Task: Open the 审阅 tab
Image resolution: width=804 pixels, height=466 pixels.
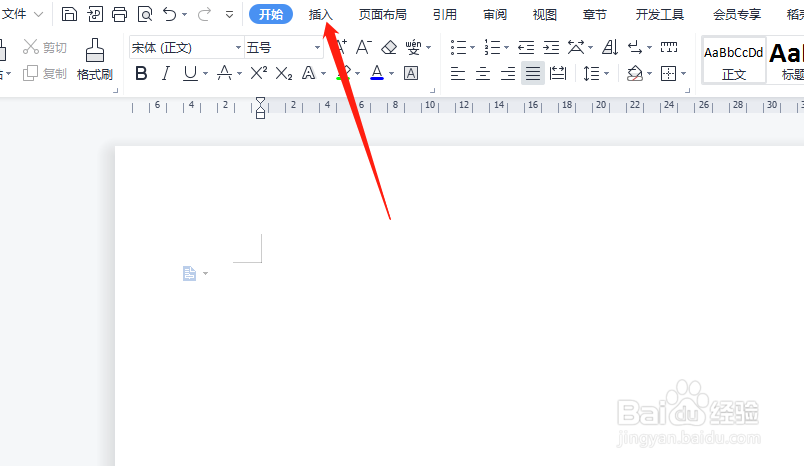Action: tap(495, 14)
